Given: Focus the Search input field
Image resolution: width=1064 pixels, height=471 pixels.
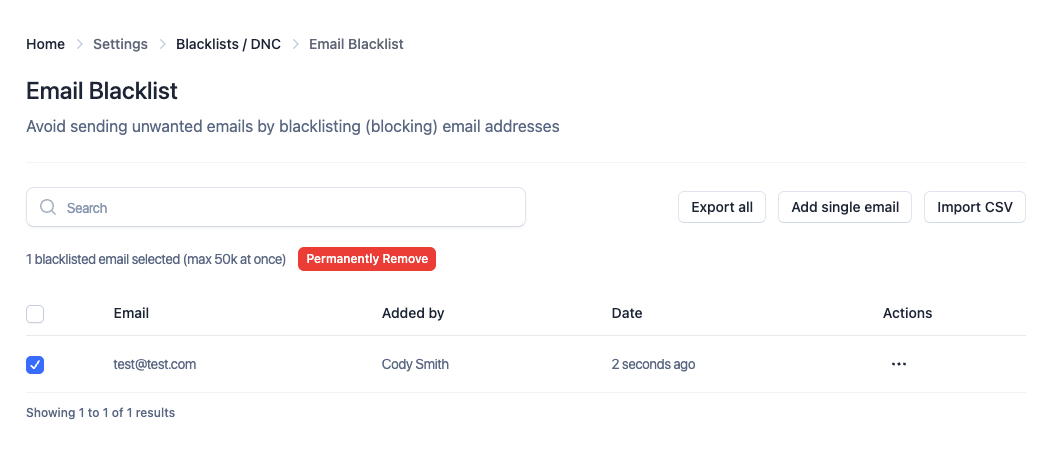Looking at the screenshot, I should click(290, 208).
